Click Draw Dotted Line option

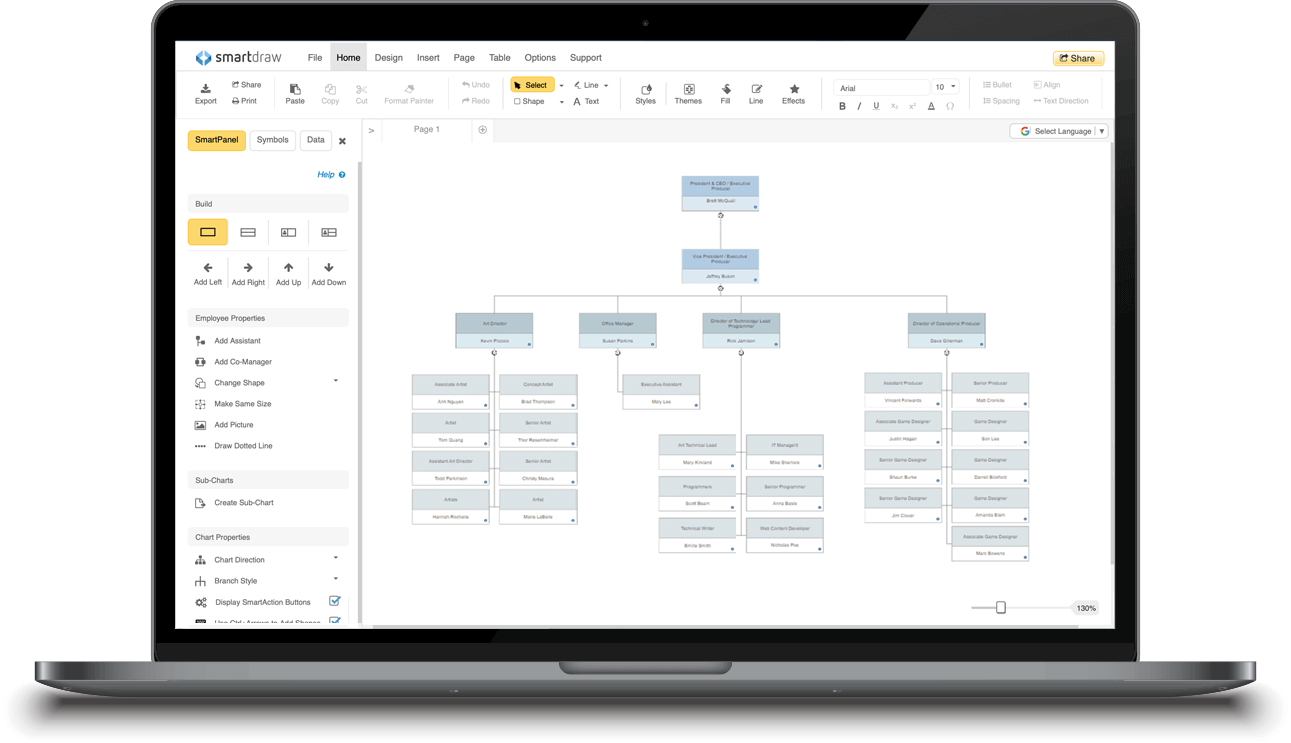(x=243, y=446)
